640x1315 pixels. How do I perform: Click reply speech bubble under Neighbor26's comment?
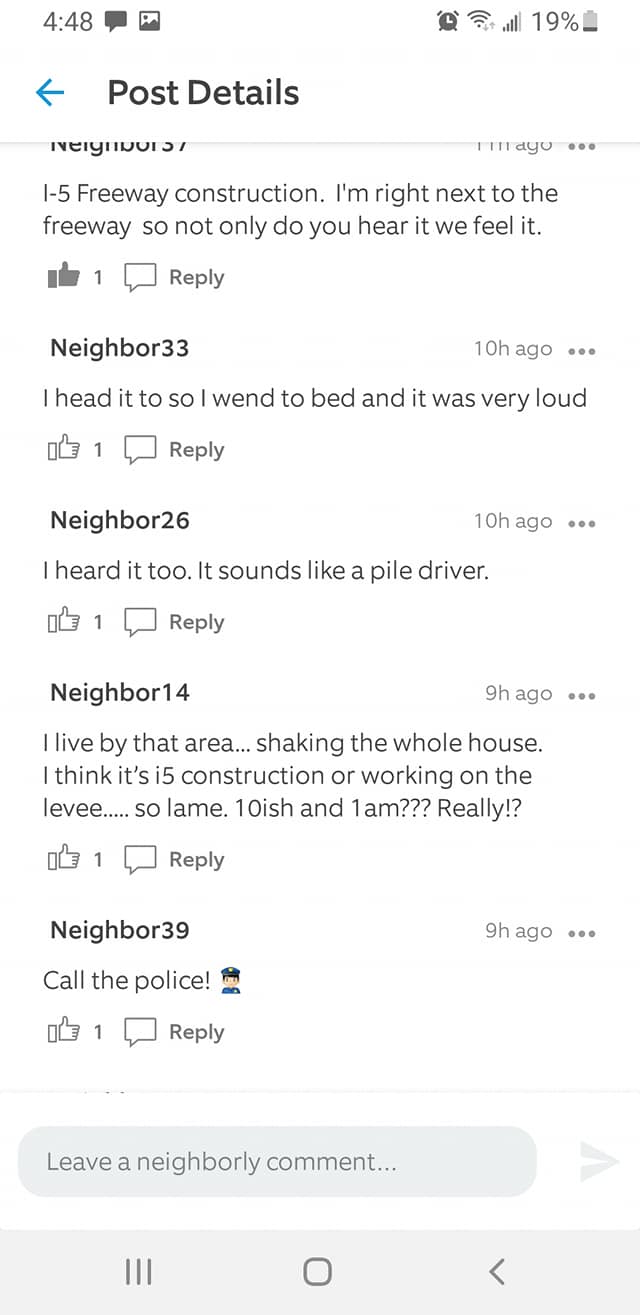click(x=140, y=622)
